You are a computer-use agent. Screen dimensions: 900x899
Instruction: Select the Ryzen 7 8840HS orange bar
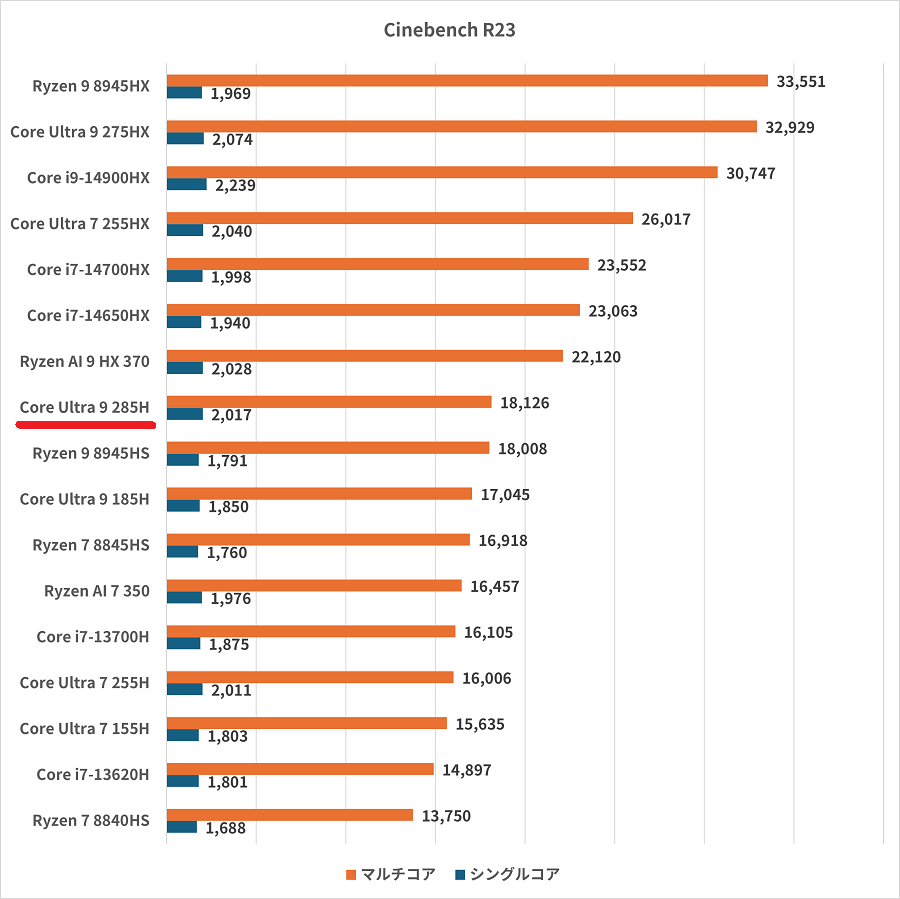(x=289, y=815)
